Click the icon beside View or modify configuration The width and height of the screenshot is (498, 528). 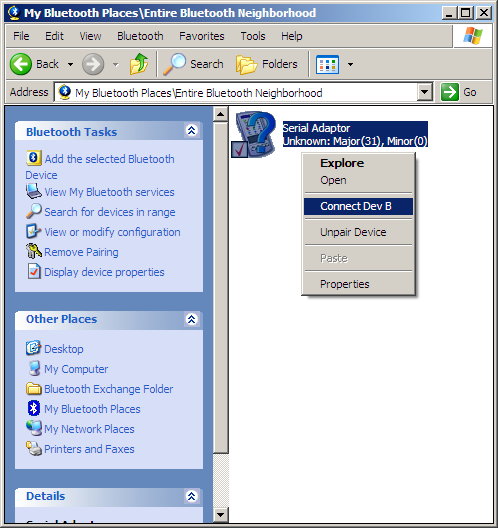[x=34, y=231]
